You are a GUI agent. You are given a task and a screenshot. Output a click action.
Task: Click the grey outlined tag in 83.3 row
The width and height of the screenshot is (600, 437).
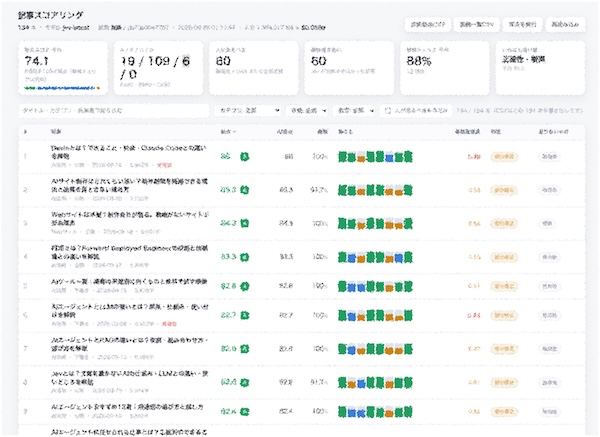[549, 257]
